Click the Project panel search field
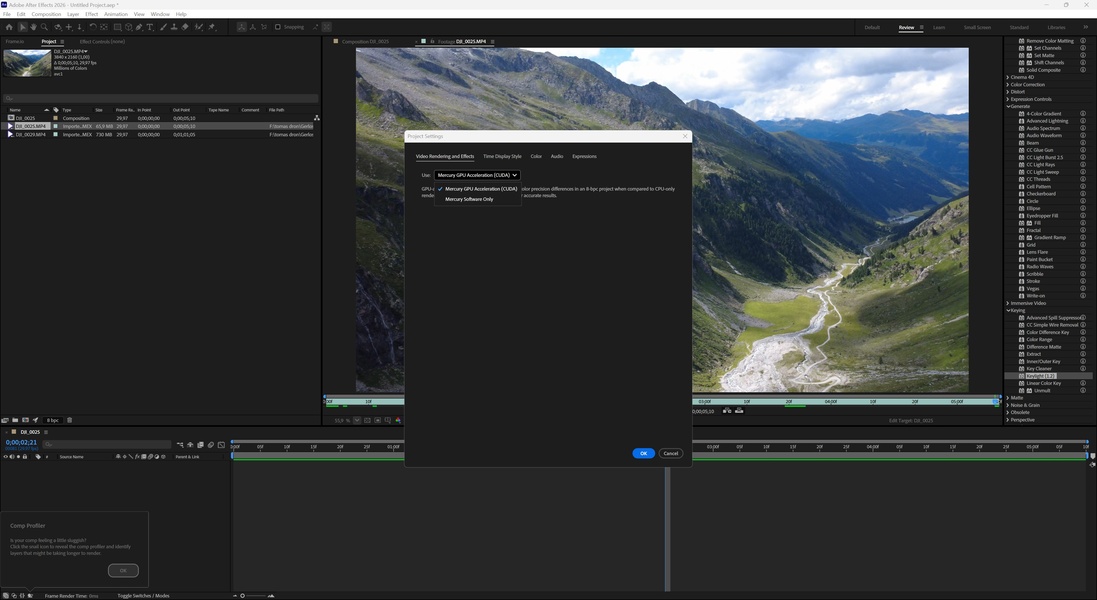1097x600 pixels. coord(160,99)
